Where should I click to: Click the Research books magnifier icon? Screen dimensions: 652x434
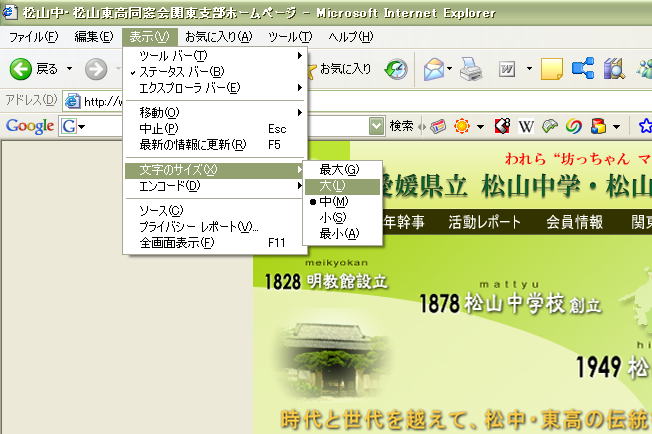coord(614,69)
